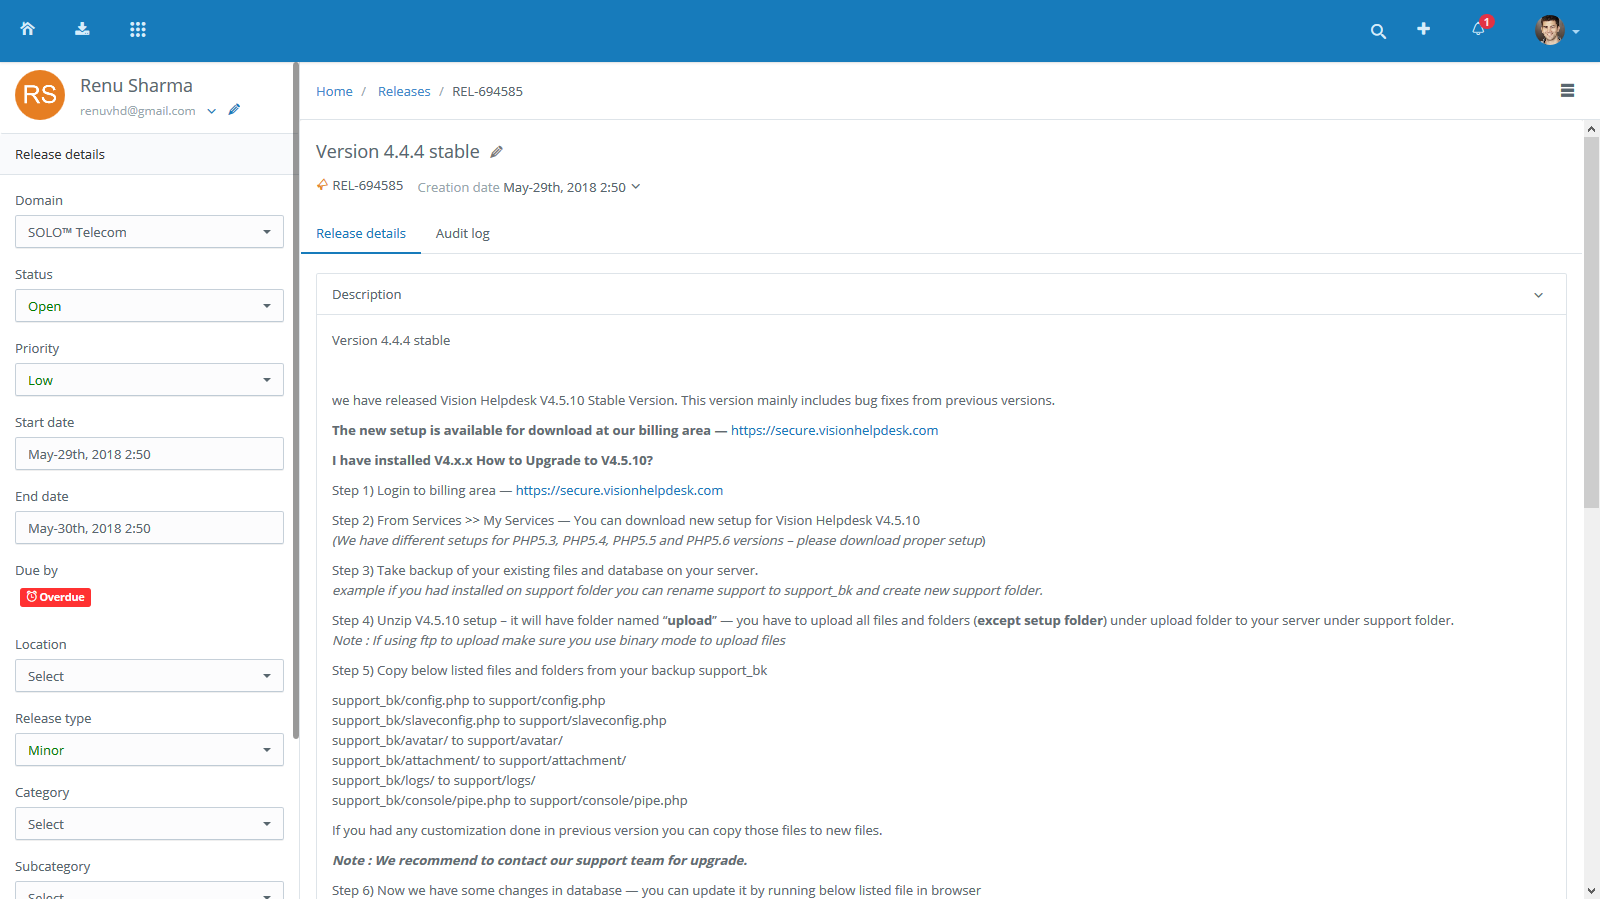Change the Status dropdown from Open

149,306
